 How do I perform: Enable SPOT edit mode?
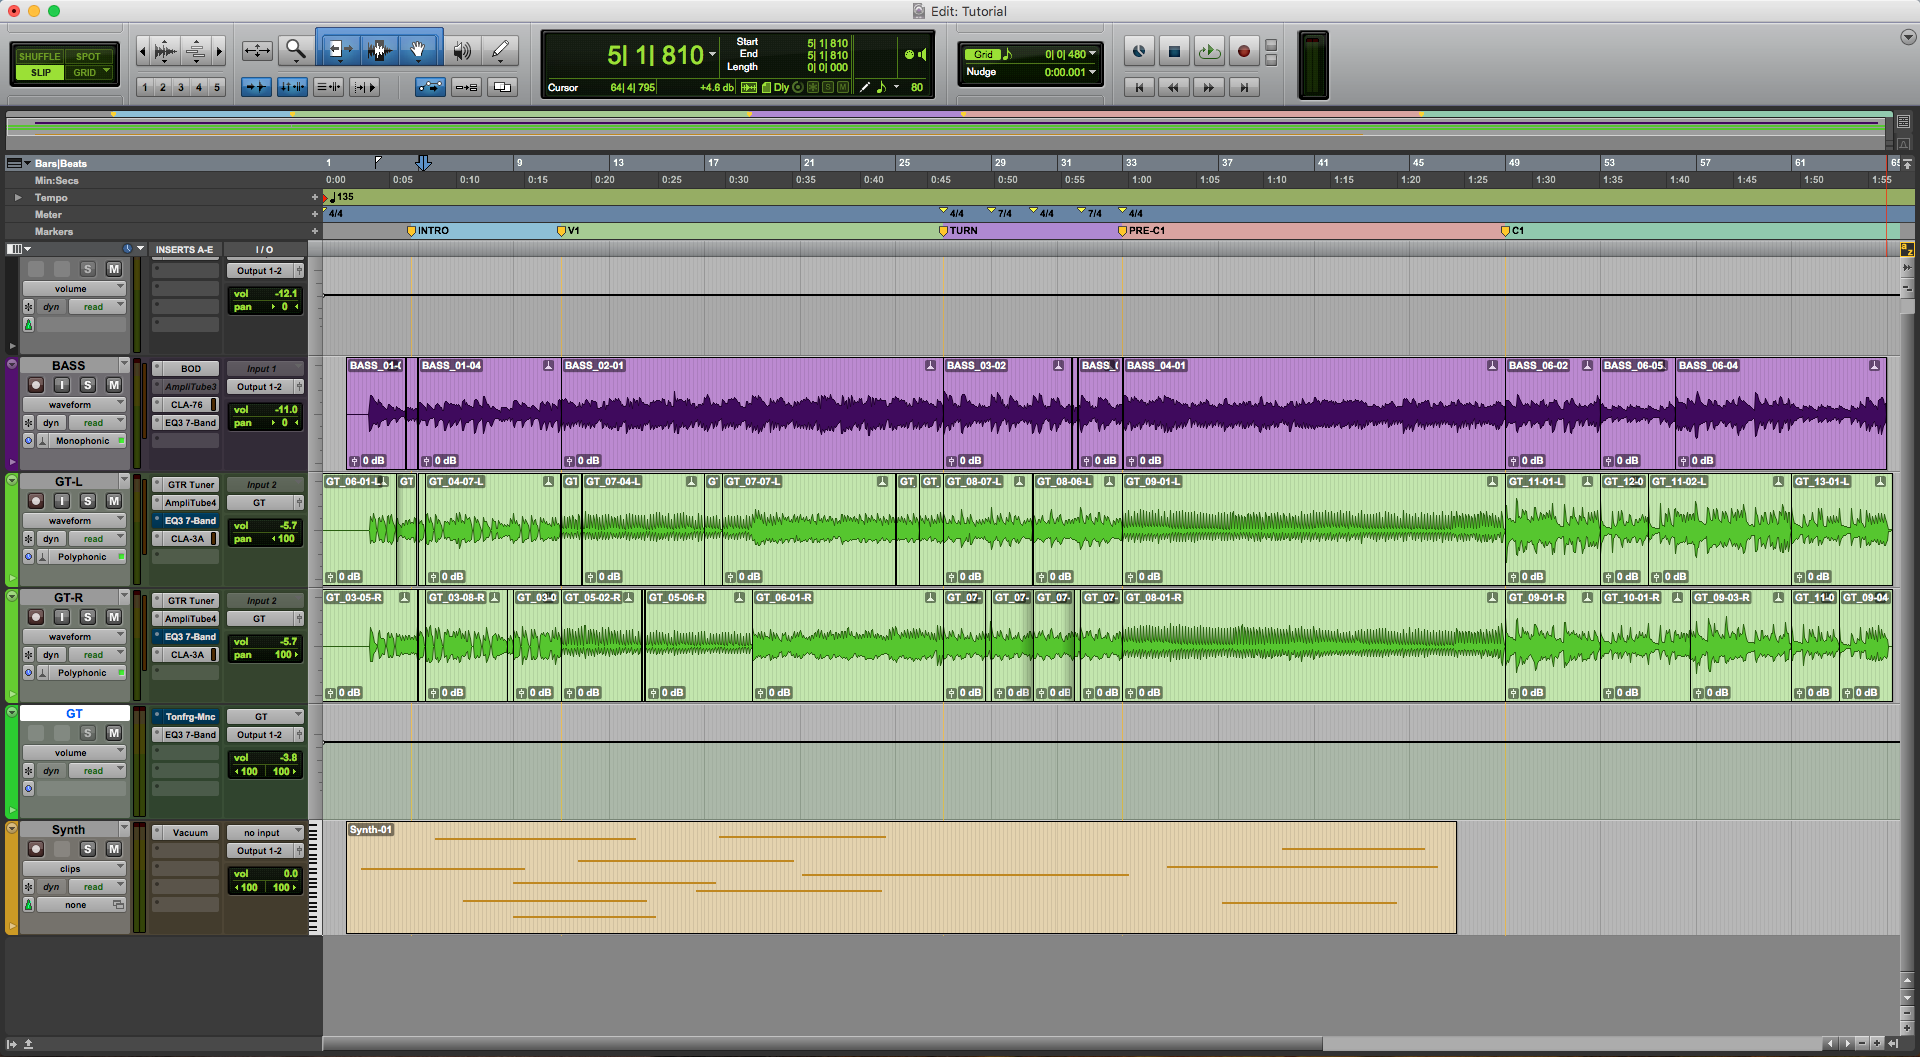point(89,56)
